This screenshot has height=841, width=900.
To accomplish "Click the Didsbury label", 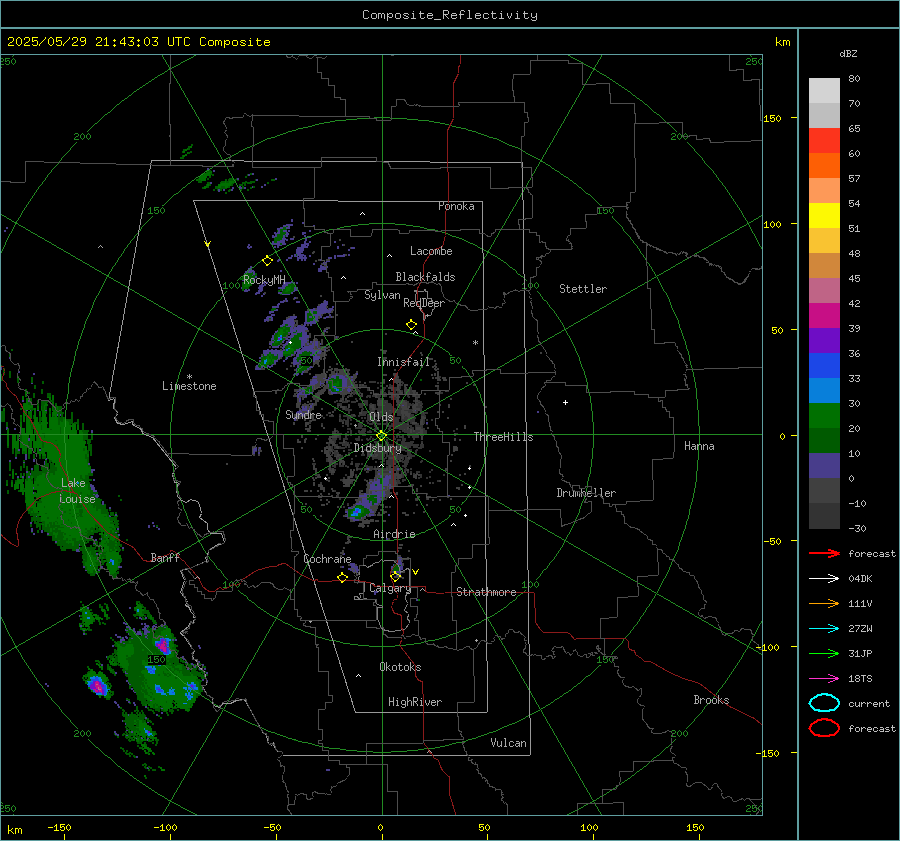I will pyautogui.click(x=377, y=448).
